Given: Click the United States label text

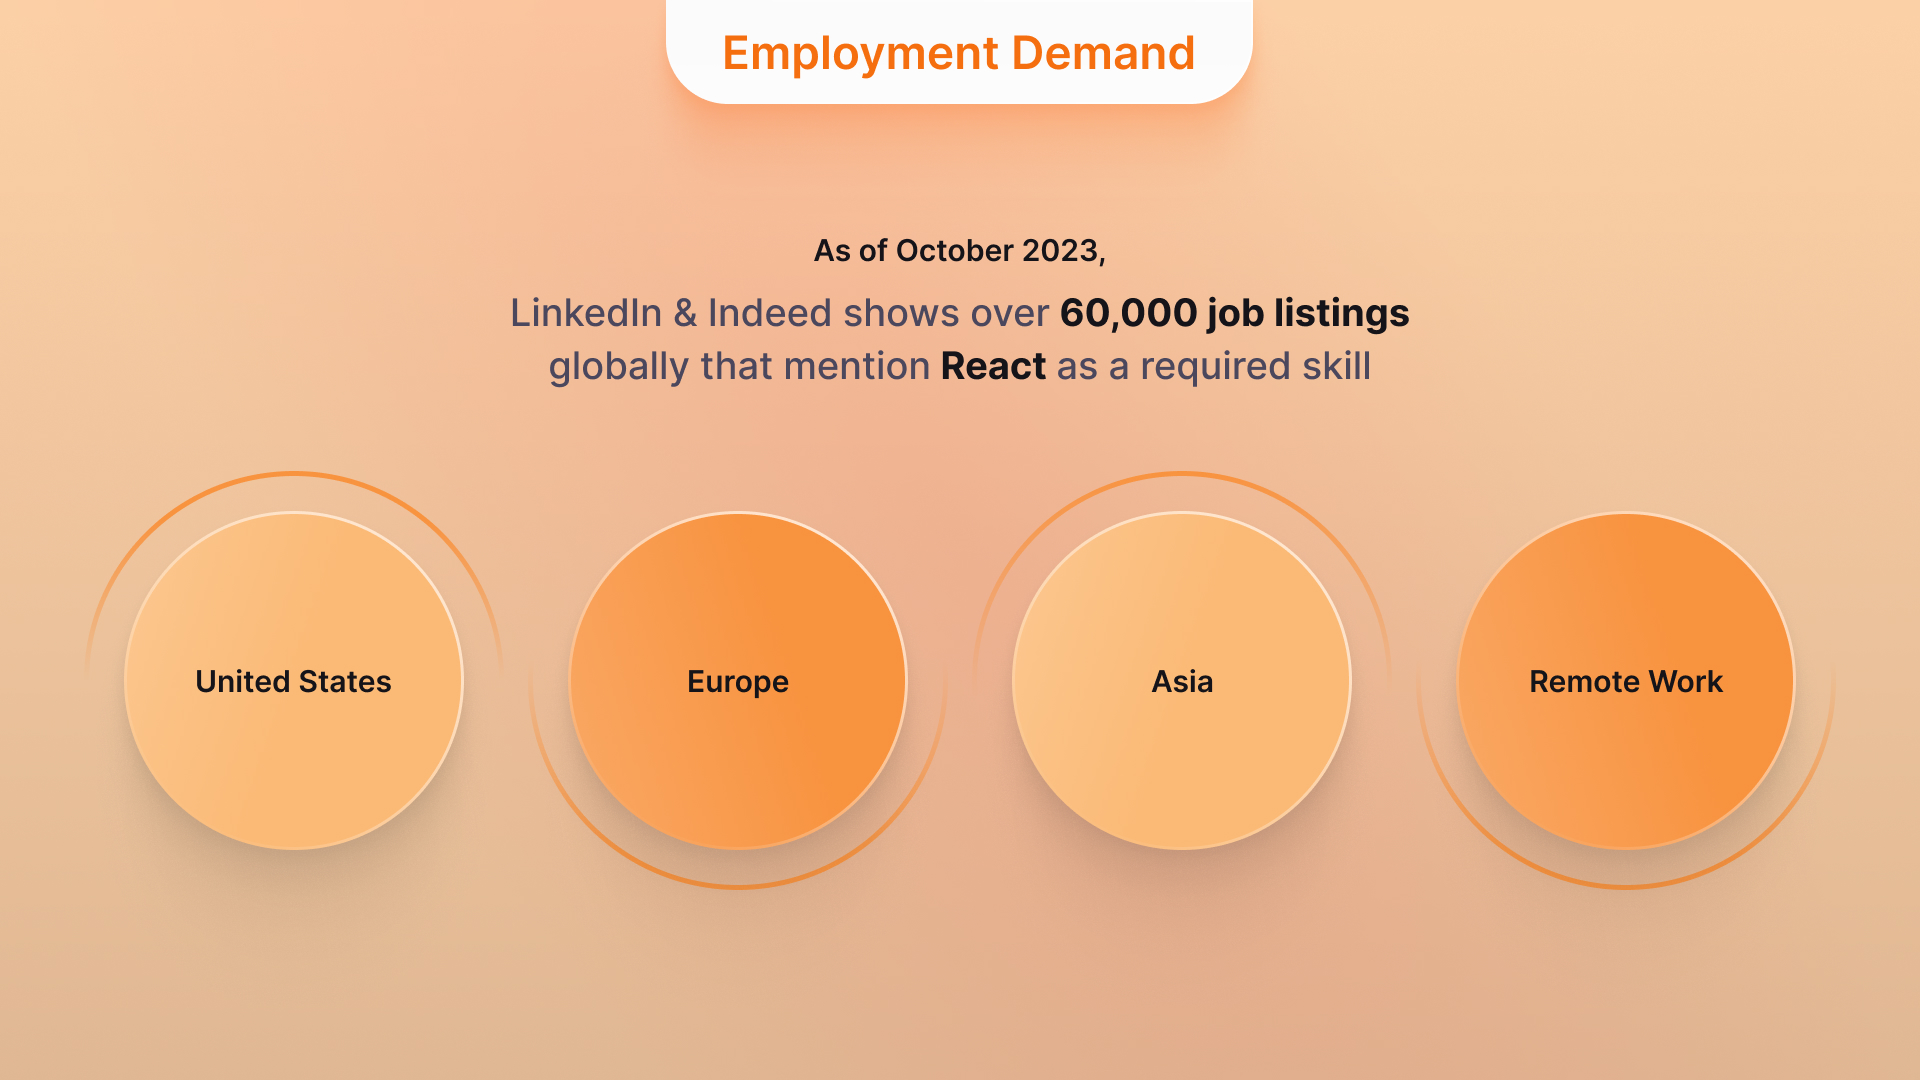Looking at the screenshot, I should (x=293, y=682).
